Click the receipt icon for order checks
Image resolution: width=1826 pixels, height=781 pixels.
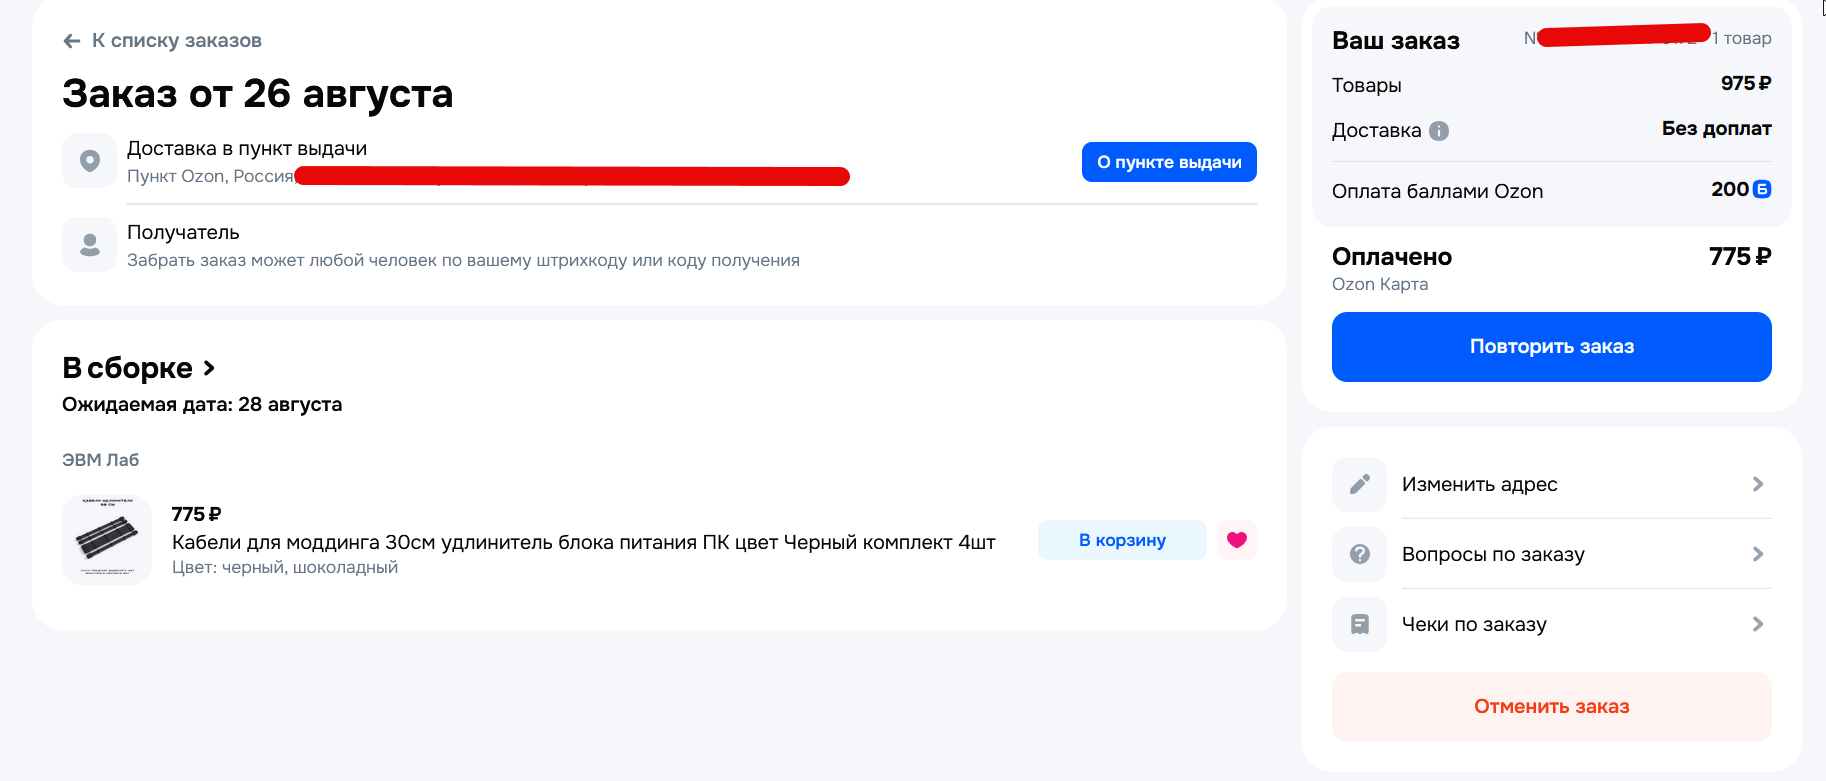[1360, 624]
